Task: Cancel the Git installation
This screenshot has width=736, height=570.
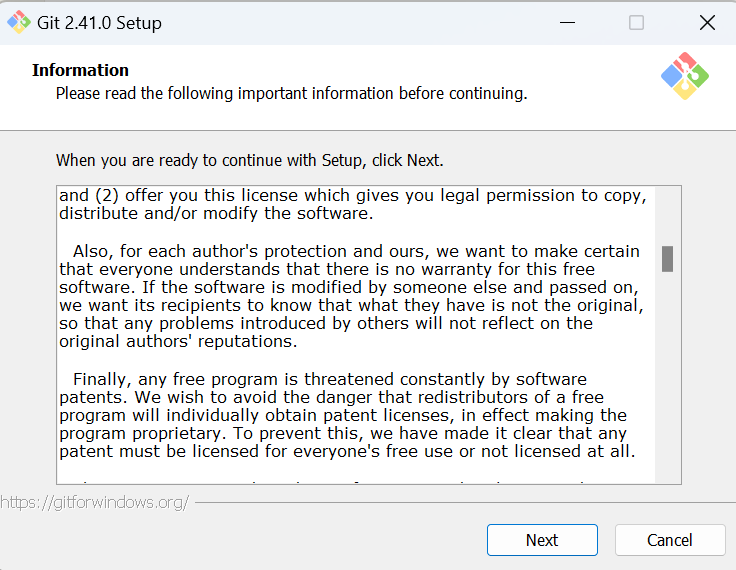Action: click(x=669, y=540)
